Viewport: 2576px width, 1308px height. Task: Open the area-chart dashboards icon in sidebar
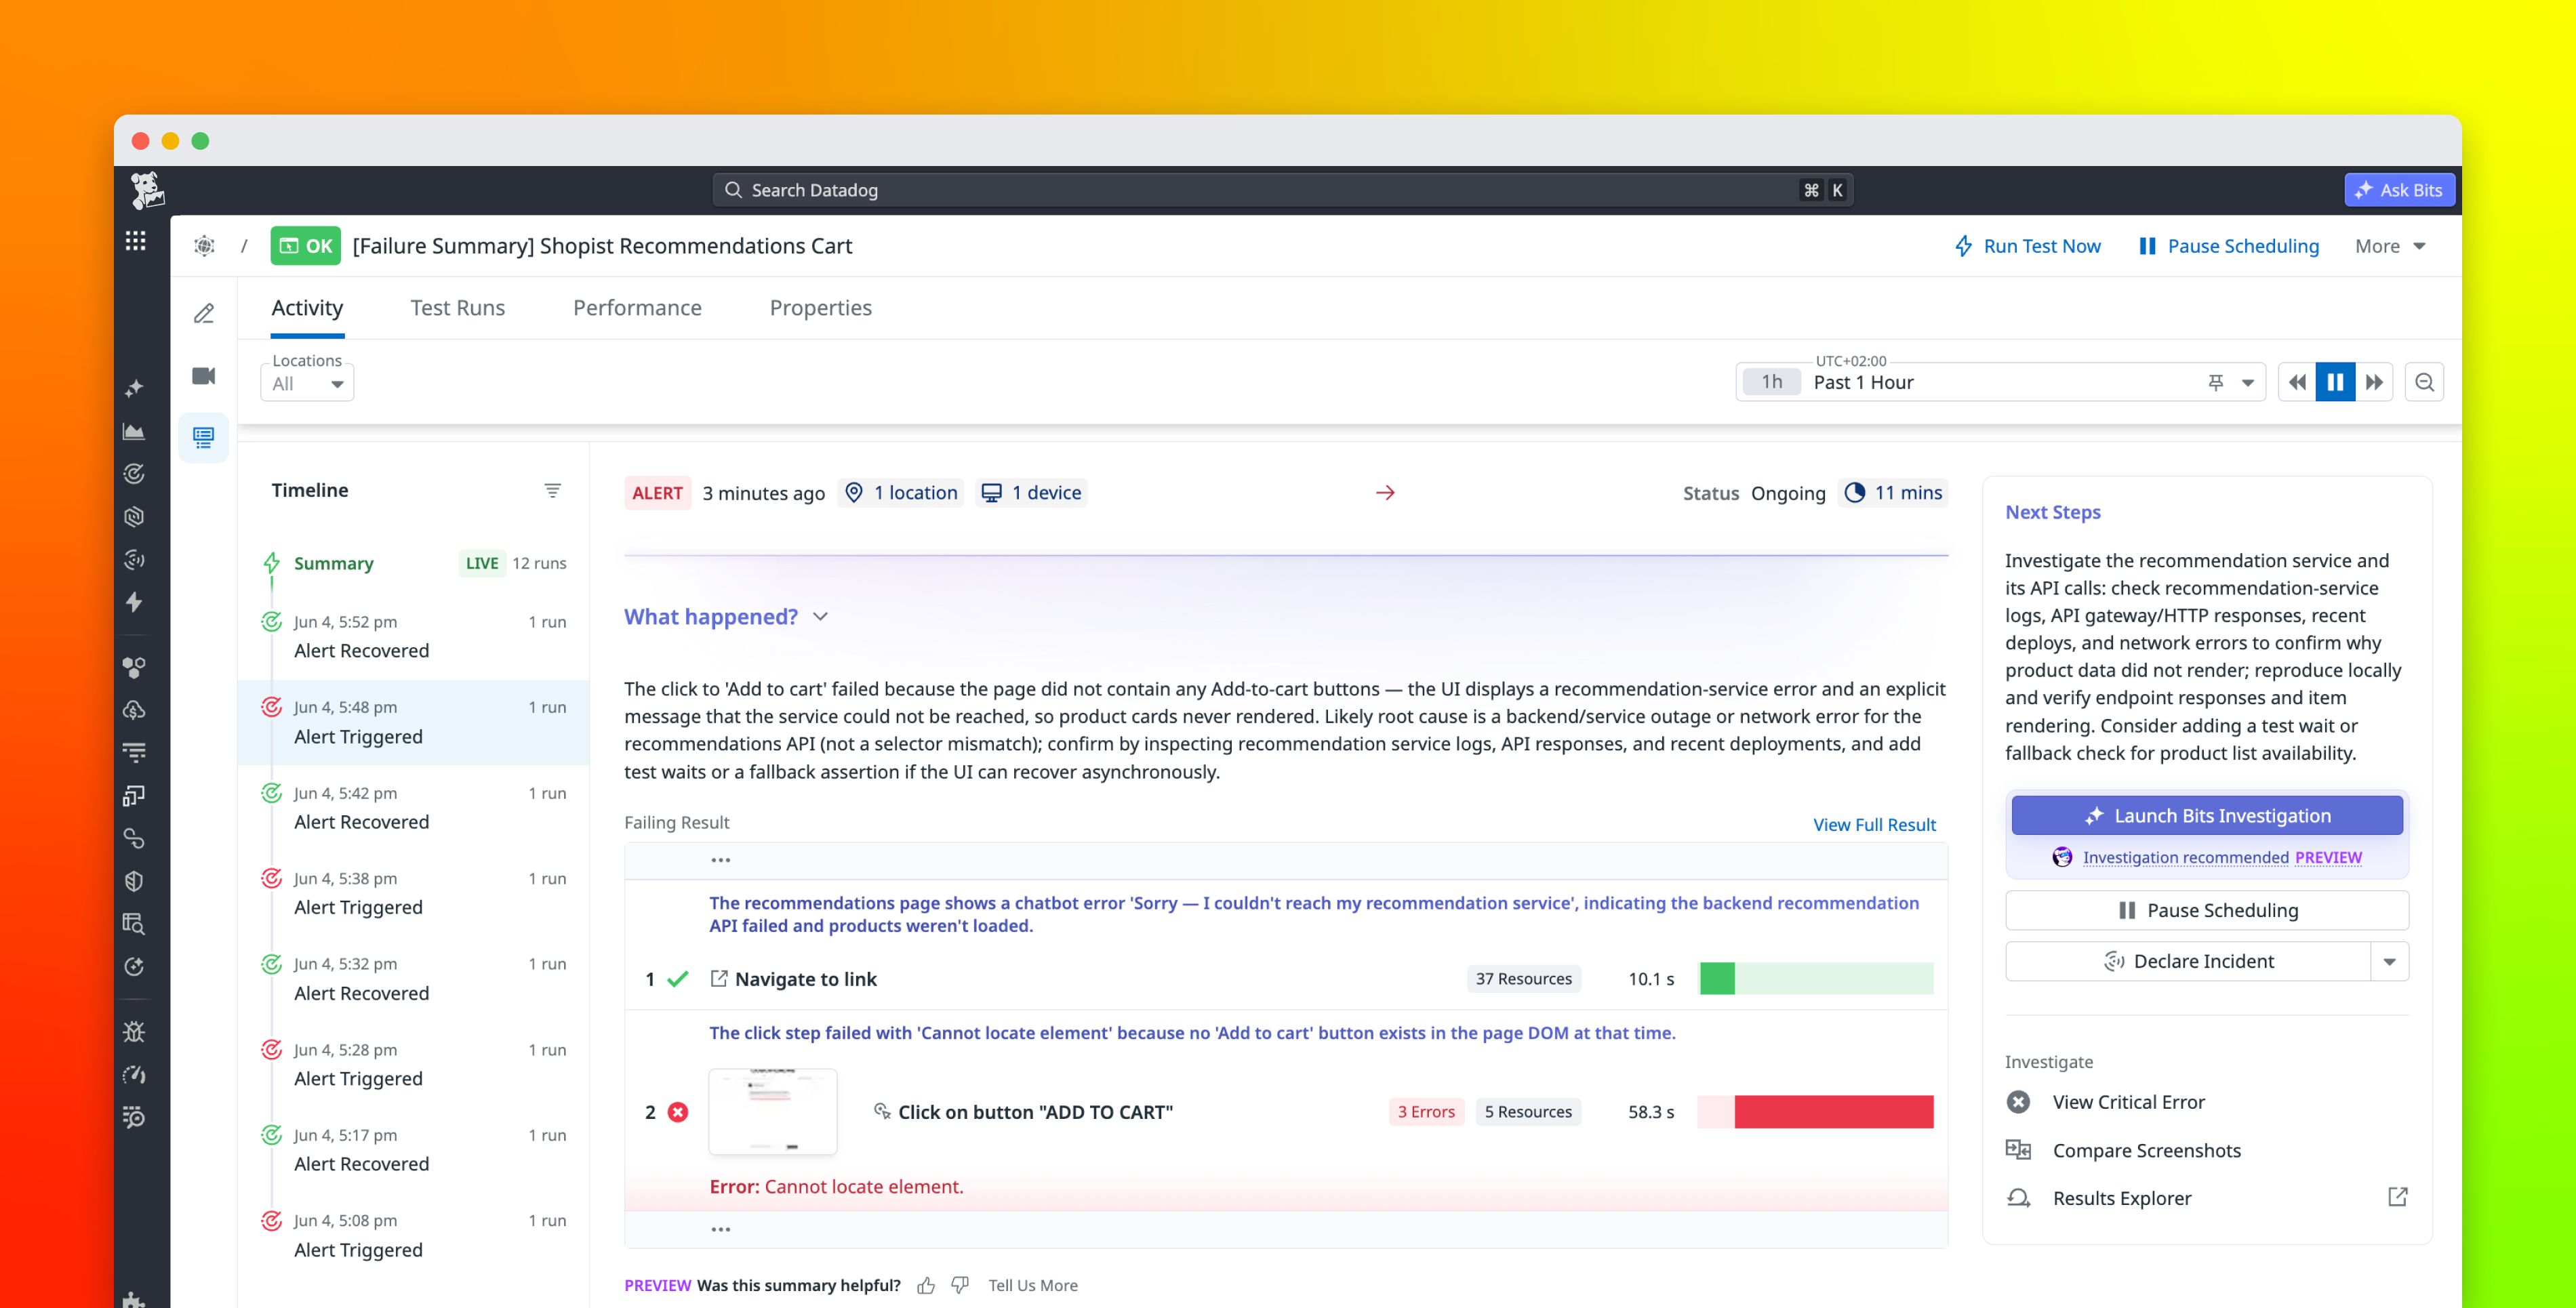coord(134,431)
